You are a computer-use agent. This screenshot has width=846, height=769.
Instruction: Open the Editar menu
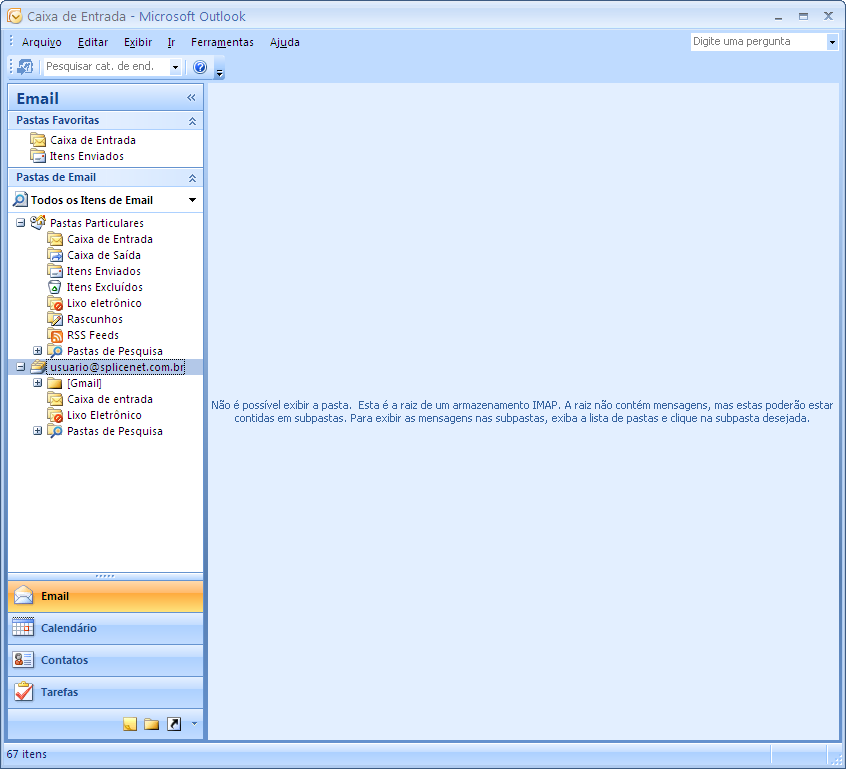click(x=93, y=42)
